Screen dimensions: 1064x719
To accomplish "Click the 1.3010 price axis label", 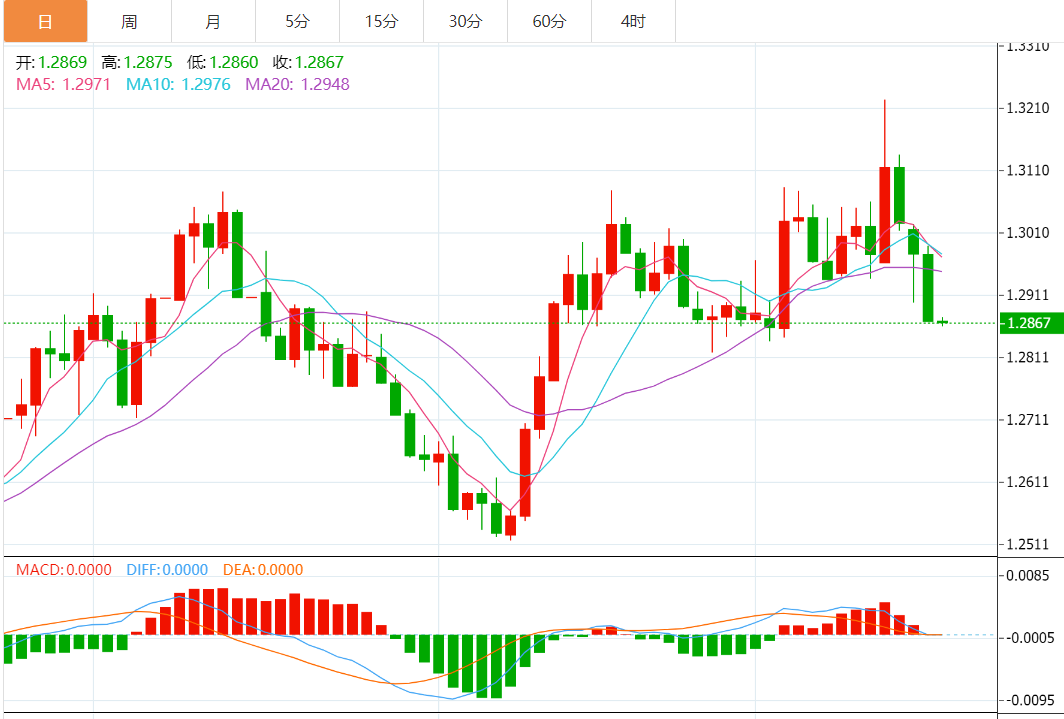I will [x=1027, y=233].
